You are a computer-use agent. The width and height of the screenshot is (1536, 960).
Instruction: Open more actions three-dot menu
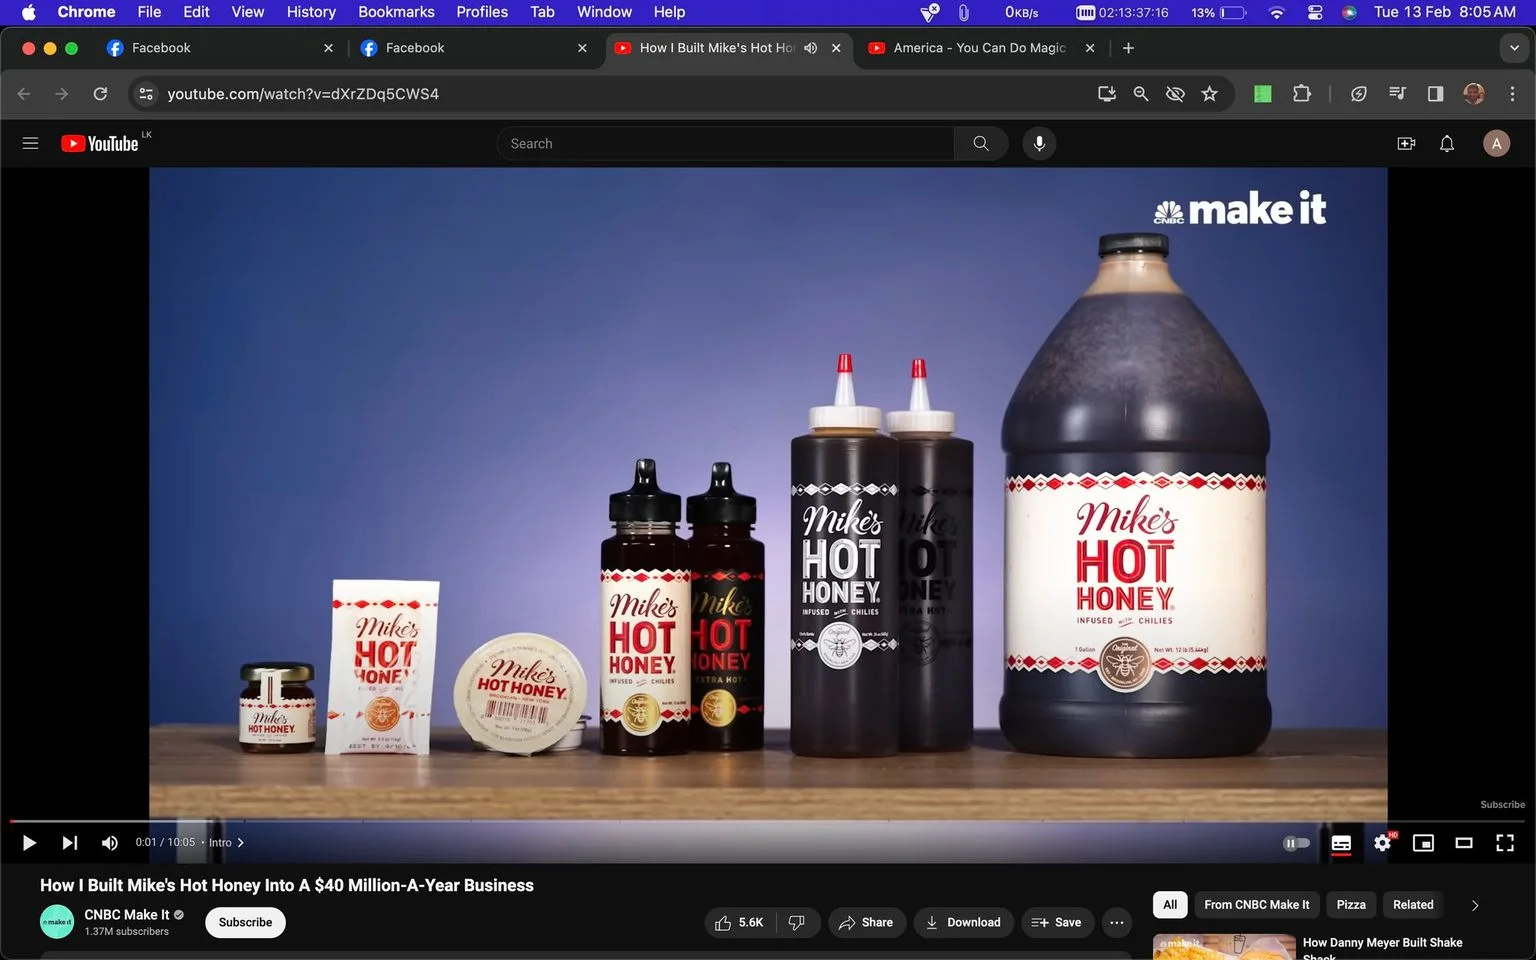pos(1117,922)
